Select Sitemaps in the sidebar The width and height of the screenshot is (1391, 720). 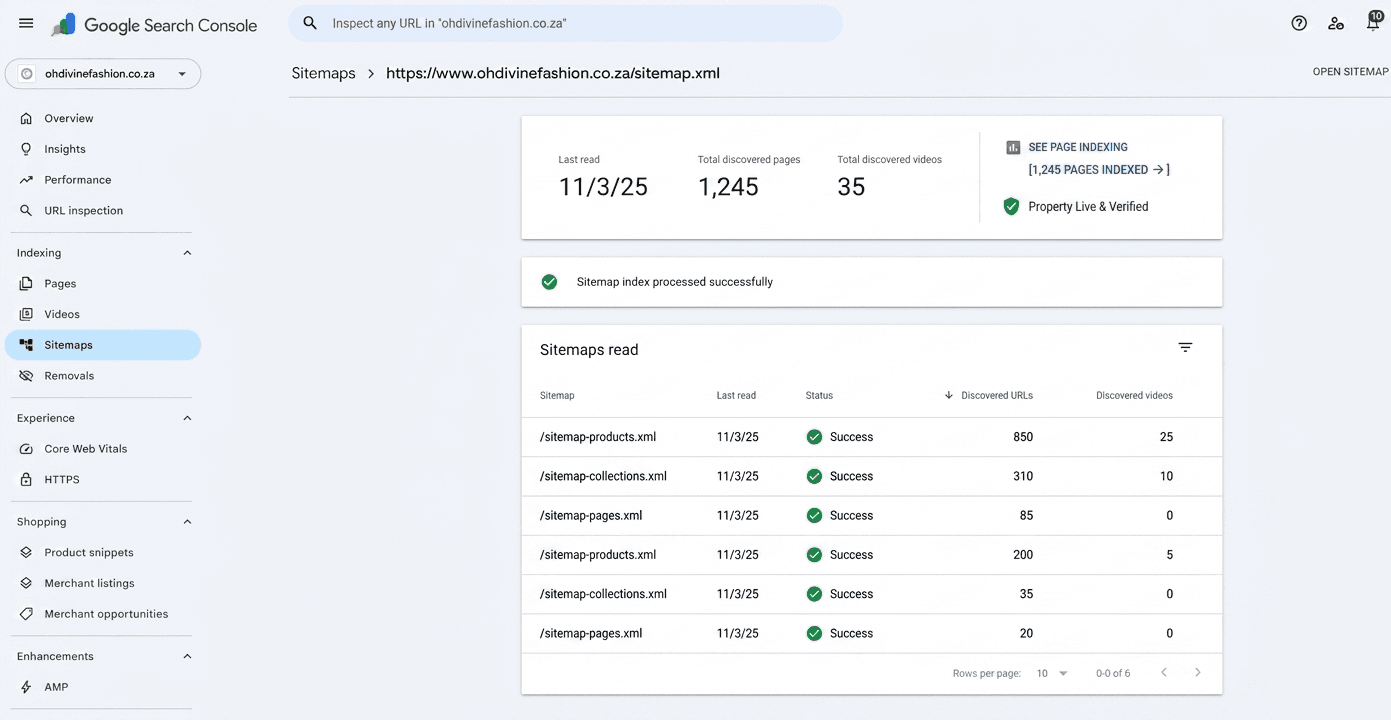[x=103, y=345]
